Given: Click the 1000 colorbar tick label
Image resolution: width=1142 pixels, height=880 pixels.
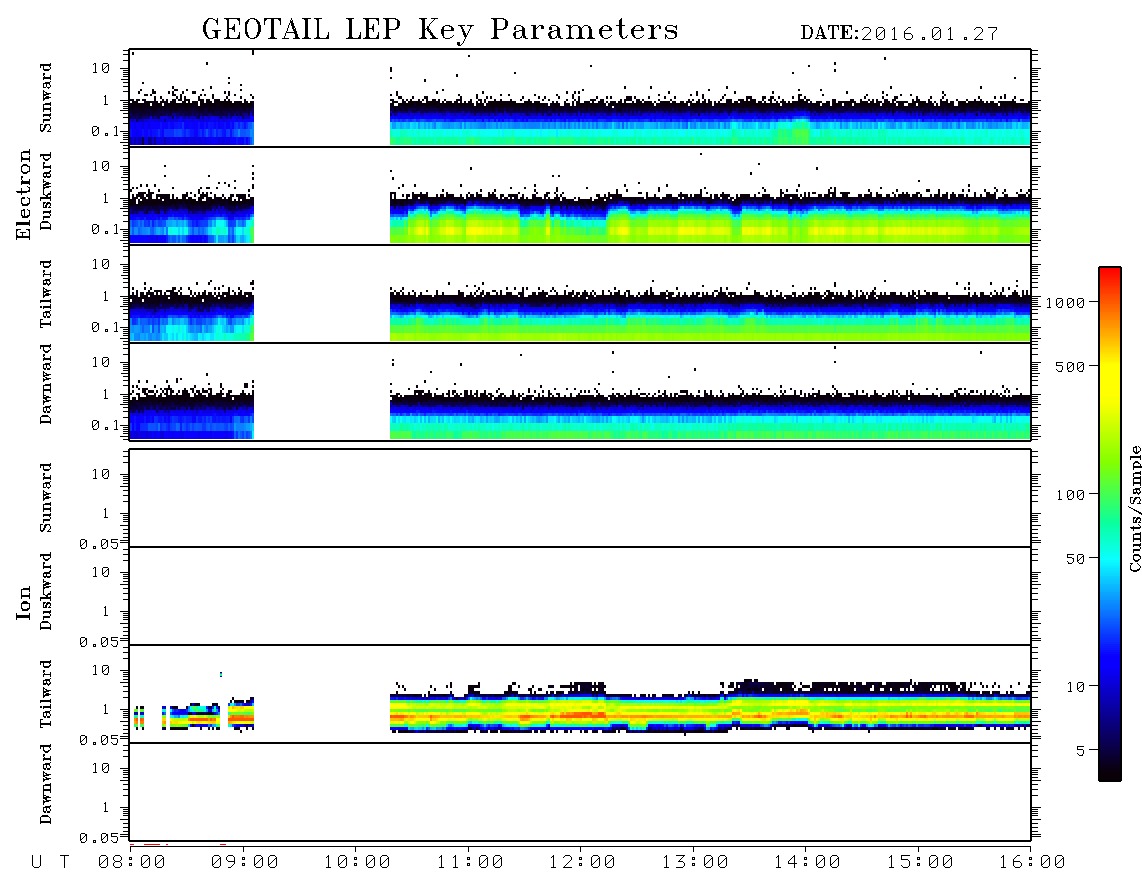Looking at the screenshot, I should (1065, 303).
